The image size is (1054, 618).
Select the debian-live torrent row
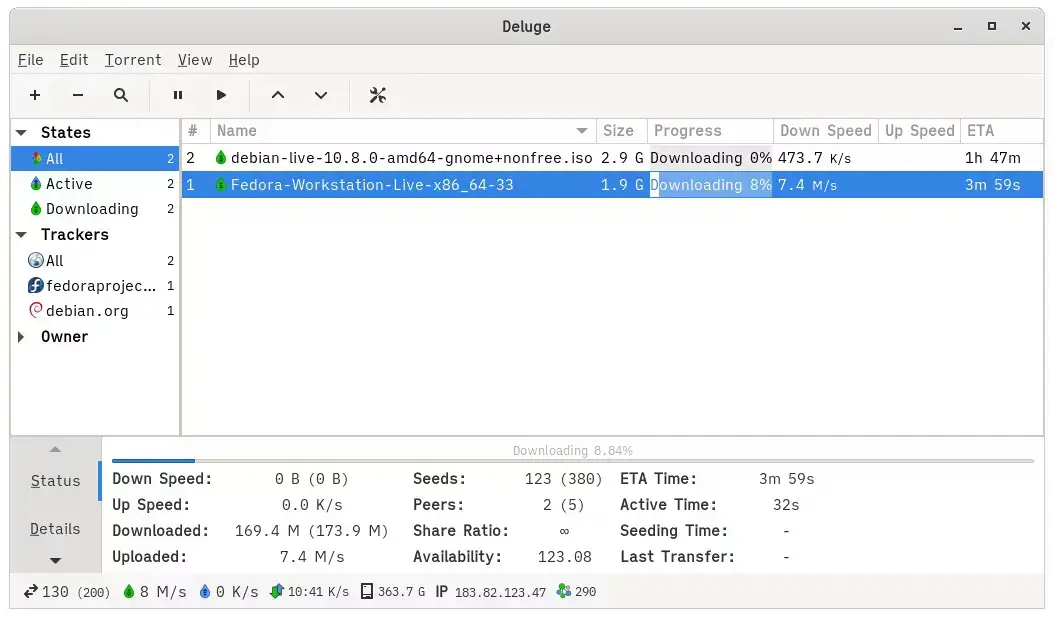612,158
